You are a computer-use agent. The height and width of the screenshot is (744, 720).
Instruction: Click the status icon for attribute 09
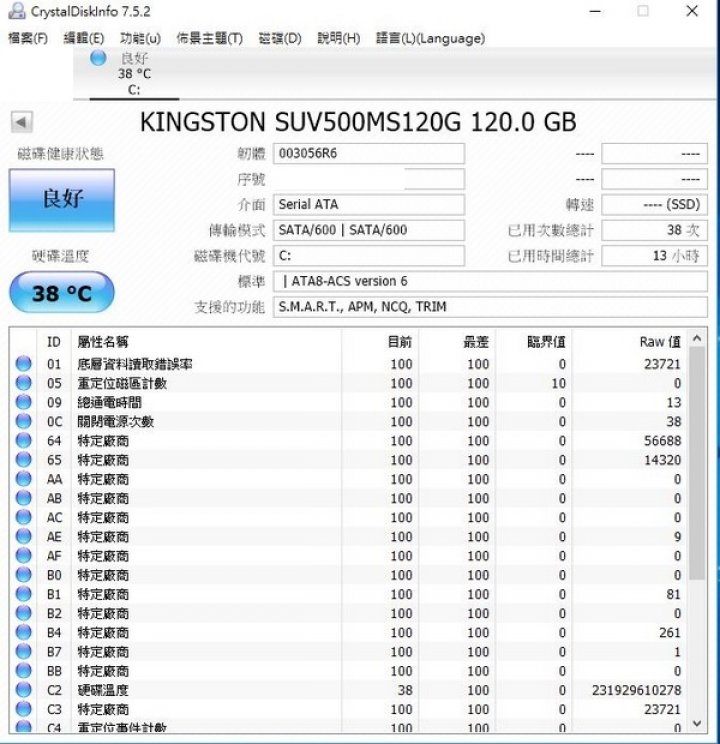tap(23, 402)
